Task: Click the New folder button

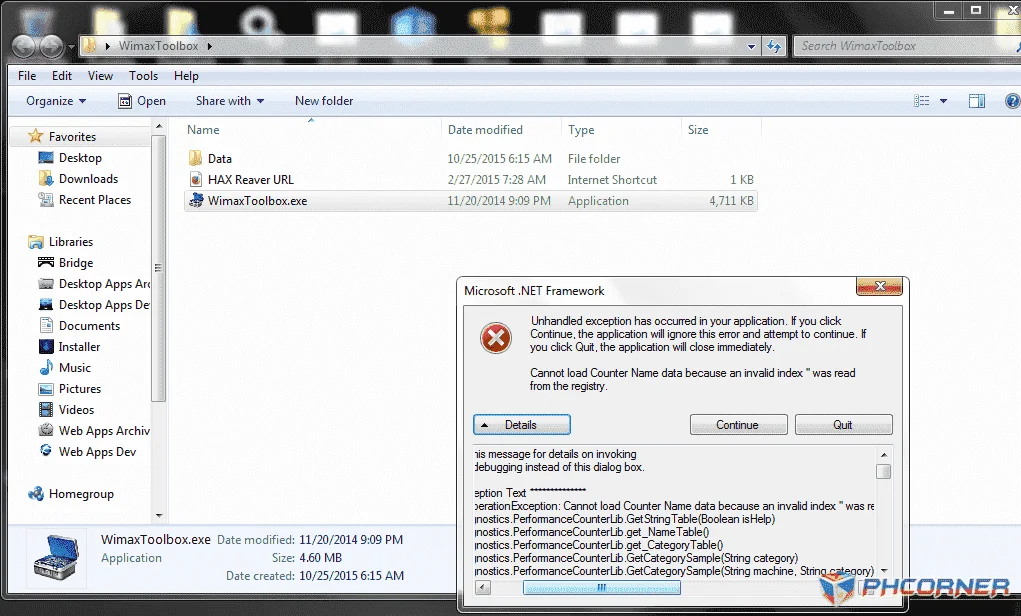Action: 324,101
